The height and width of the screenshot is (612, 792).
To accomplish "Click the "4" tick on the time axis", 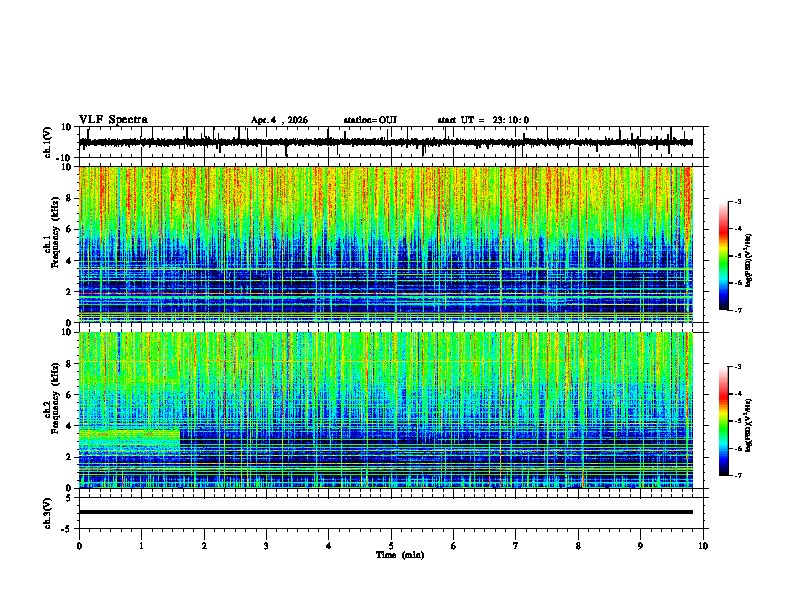I will coord(329,546).
